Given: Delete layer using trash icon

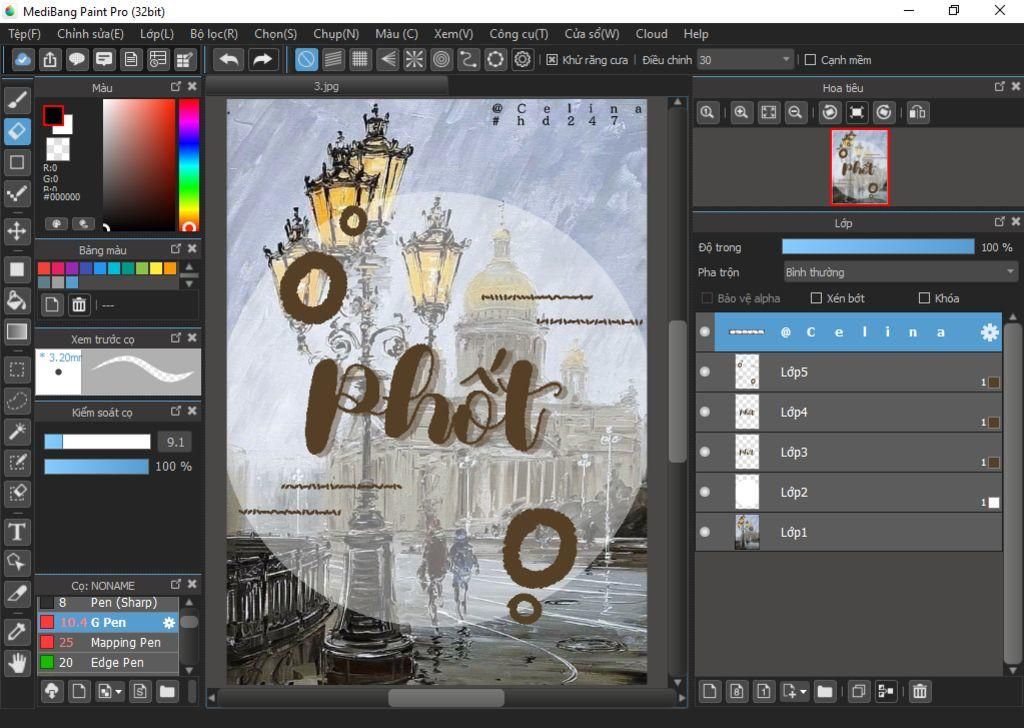Looking at the screenshot, I should point(920,691).
